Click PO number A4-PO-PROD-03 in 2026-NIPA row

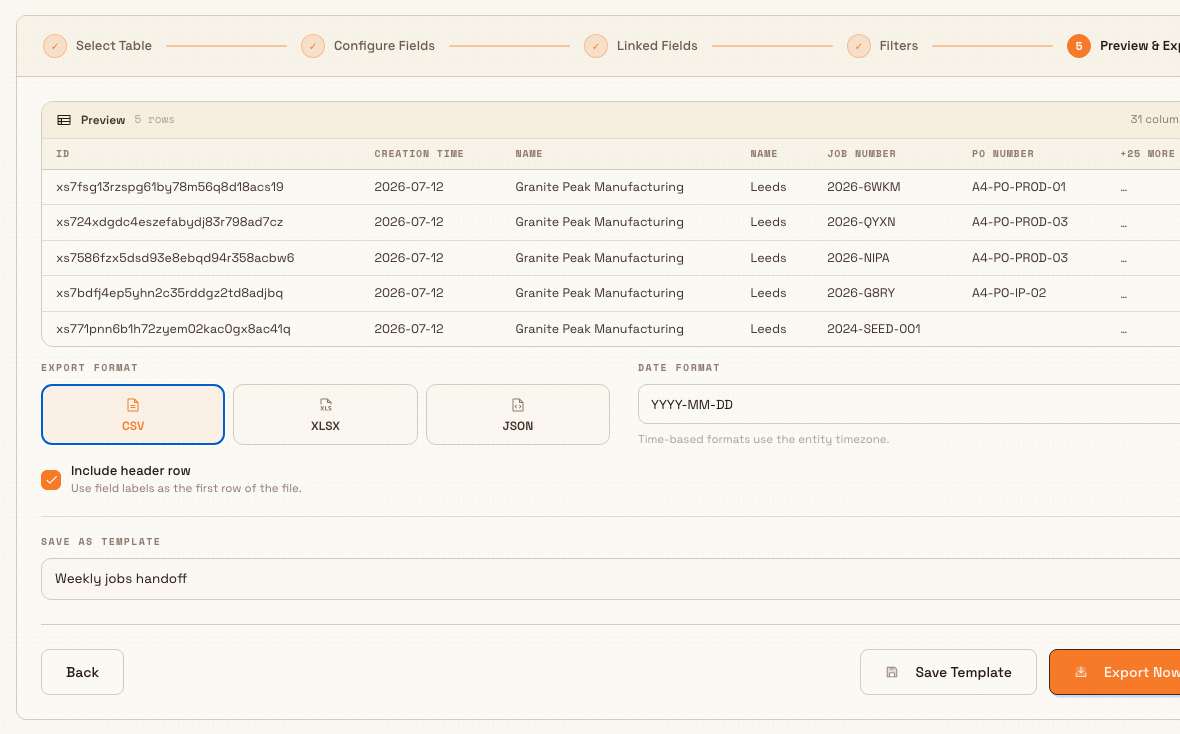click(1020, 257)
